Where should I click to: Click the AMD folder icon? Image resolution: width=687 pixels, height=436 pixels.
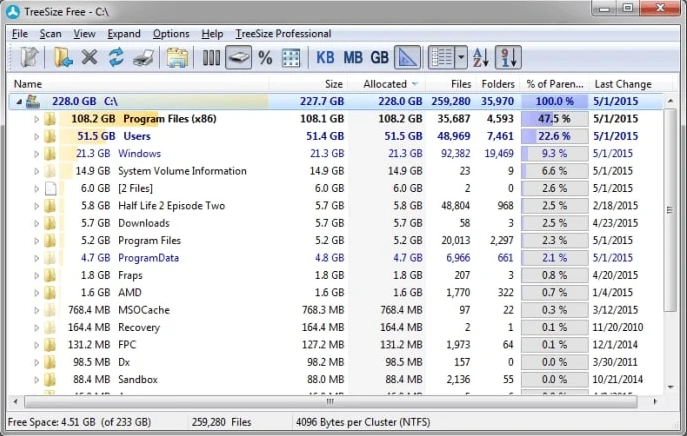50,293
